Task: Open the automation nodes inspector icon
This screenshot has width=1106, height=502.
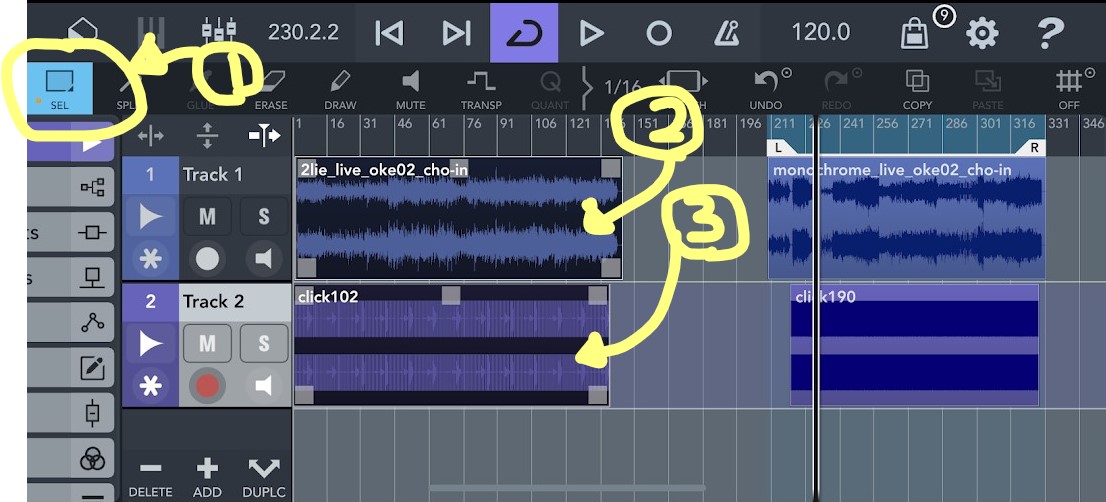Action: [x=92, y=322]
